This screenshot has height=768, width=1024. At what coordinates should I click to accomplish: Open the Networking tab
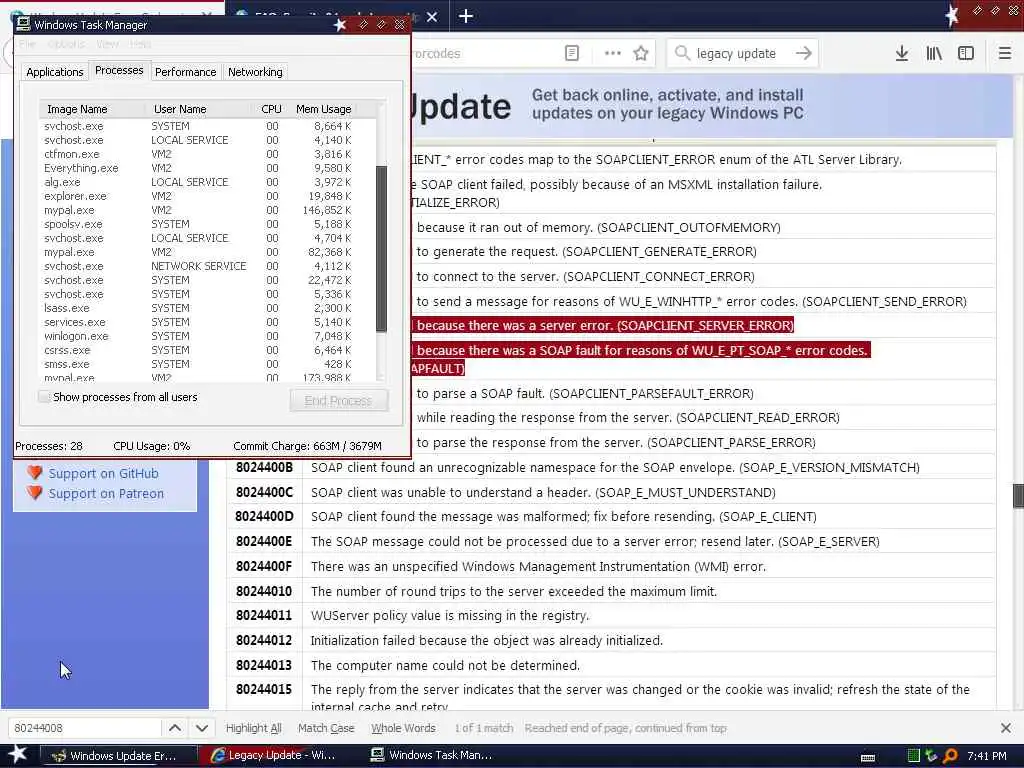tap(255, 72)
